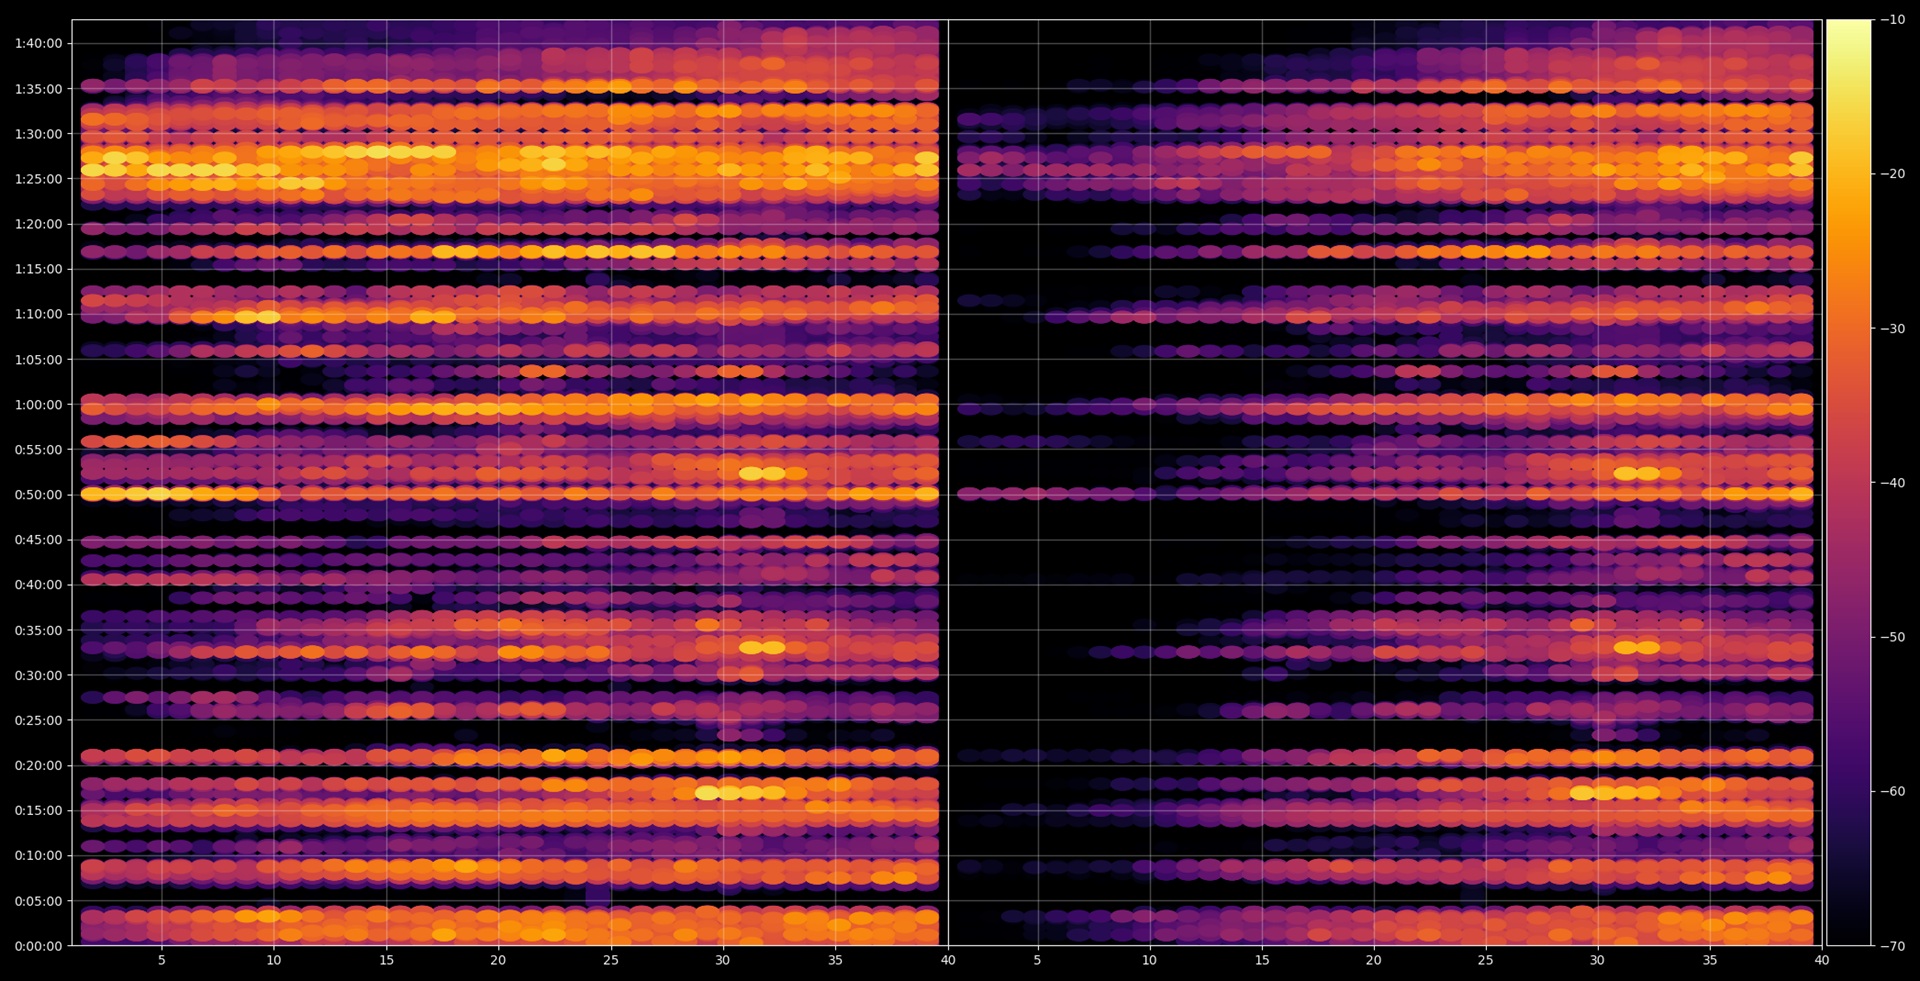
Task: Choose the 0:25:00 y-axis tick label
Action: (38, 721)
